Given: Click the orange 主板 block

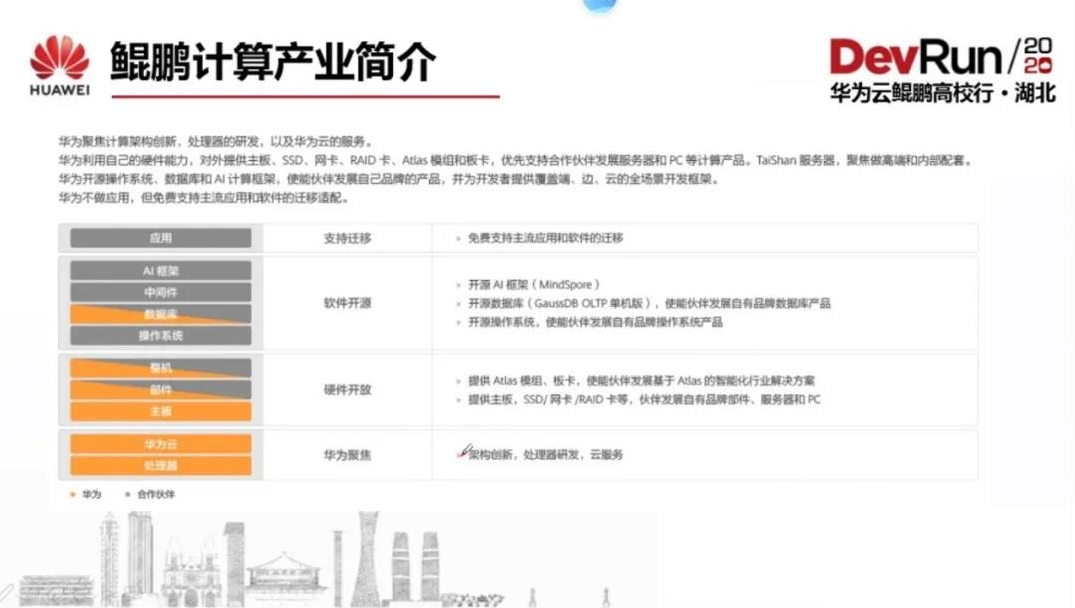Looking at the screenshot, I should coord(160,411).
